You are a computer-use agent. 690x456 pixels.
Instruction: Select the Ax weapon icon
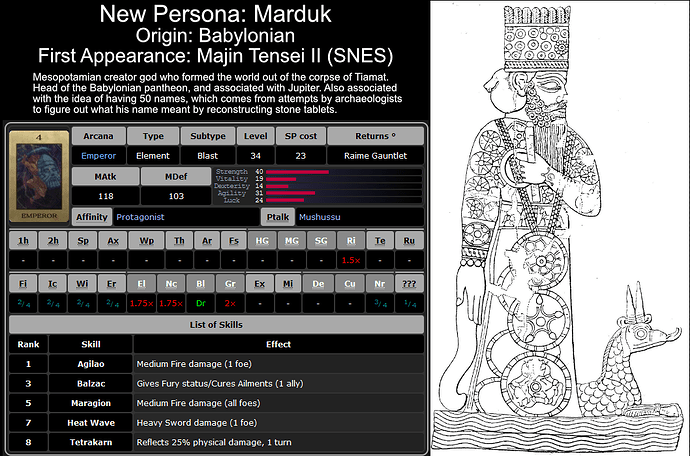113,241
